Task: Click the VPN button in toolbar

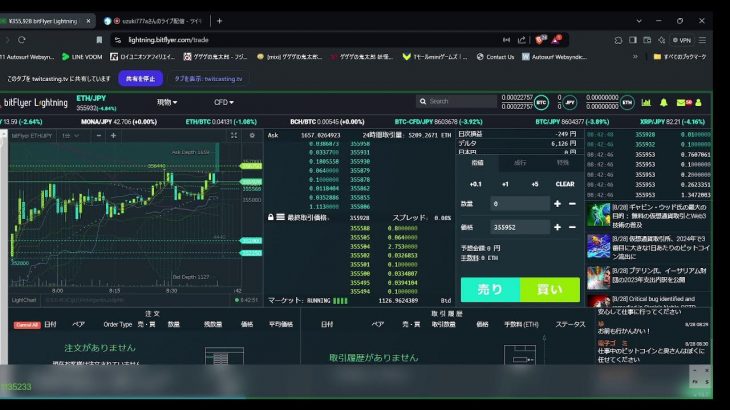Action: 682,40
